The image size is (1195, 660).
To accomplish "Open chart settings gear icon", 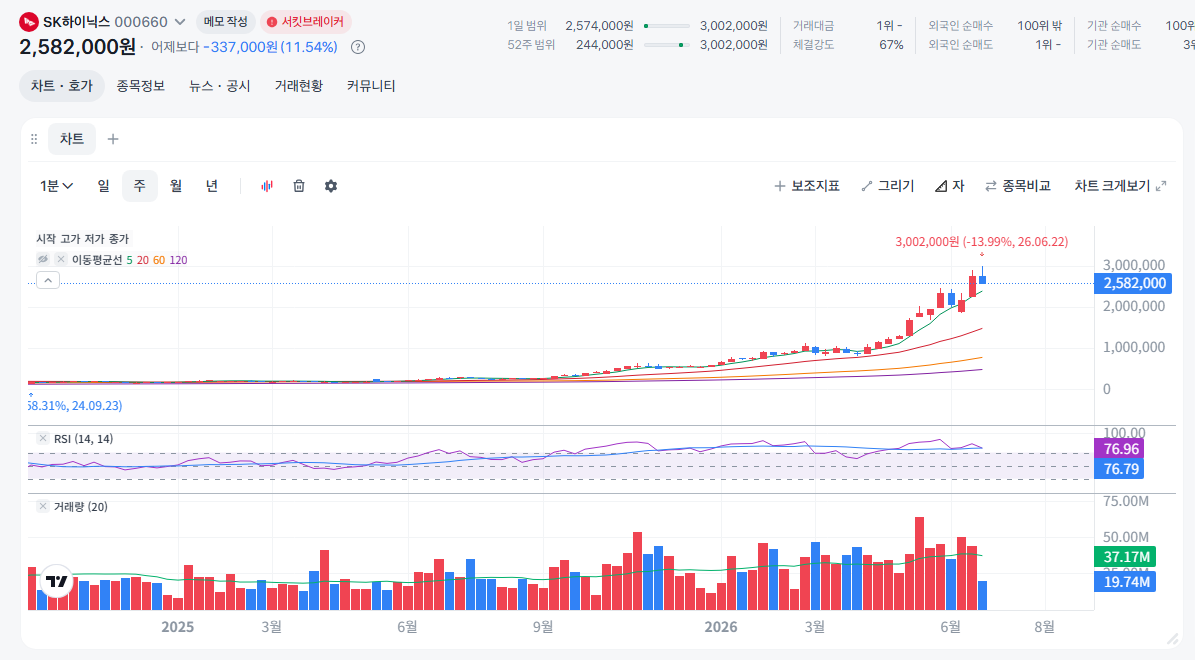I will tap(331, 186).
